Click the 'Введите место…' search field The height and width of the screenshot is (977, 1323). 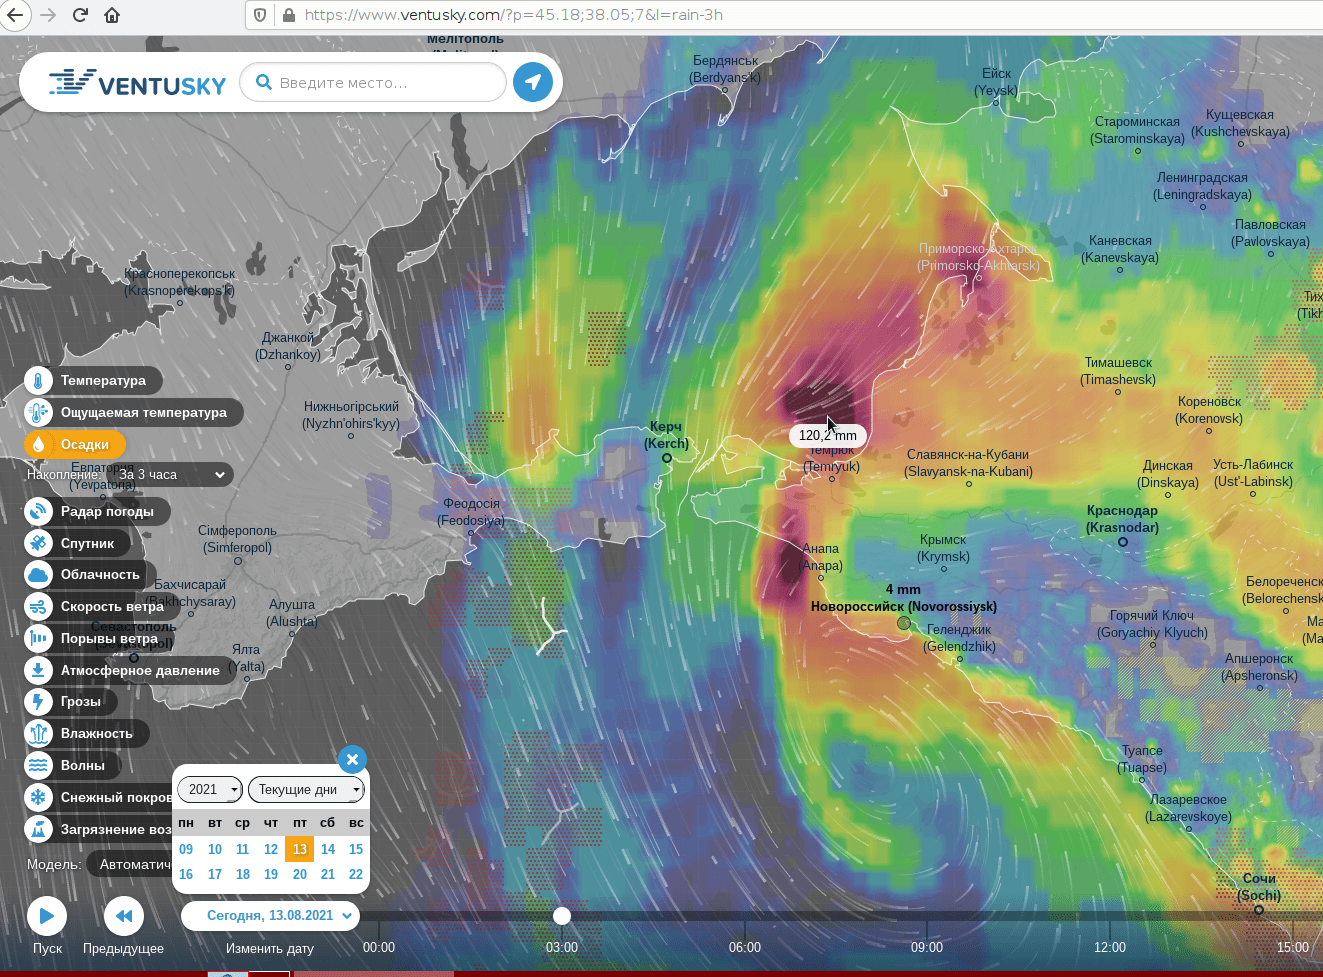tap(373, 82)
